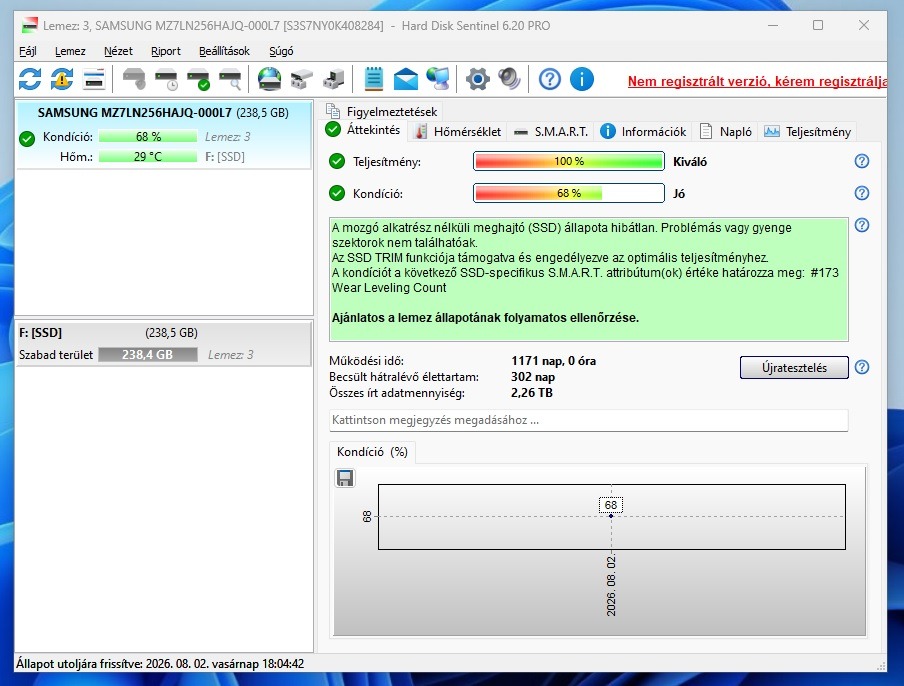The image size is (904, 686).
Task: Click the sidebar Hőm. 29 °C bar
Action: click(148, 157)
